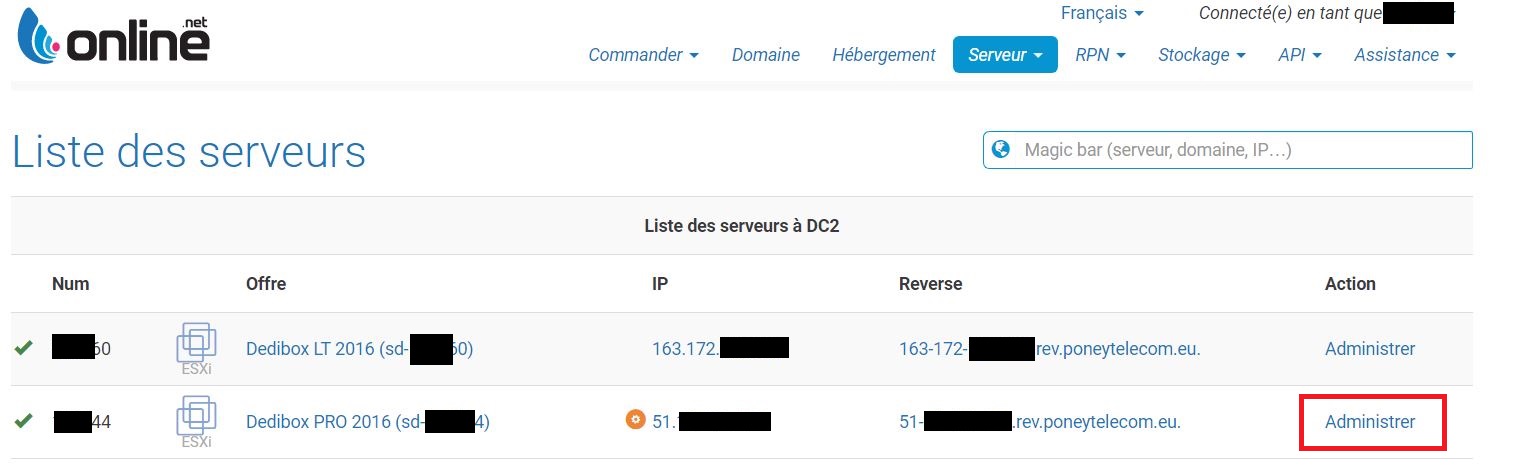The image size is (1513, 473).
Task: Click the 'Liste des serveurs à DC2' heading
Action: click(x=741, y=226)
